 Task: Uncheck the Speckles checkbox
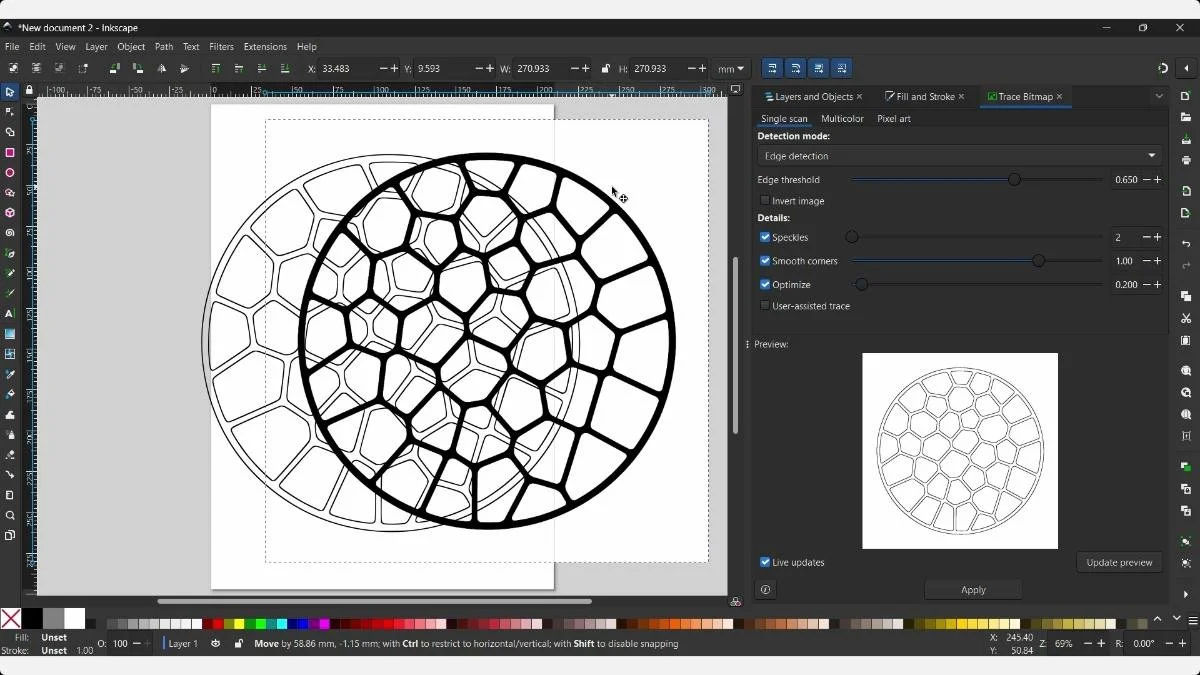click(765, 237)
